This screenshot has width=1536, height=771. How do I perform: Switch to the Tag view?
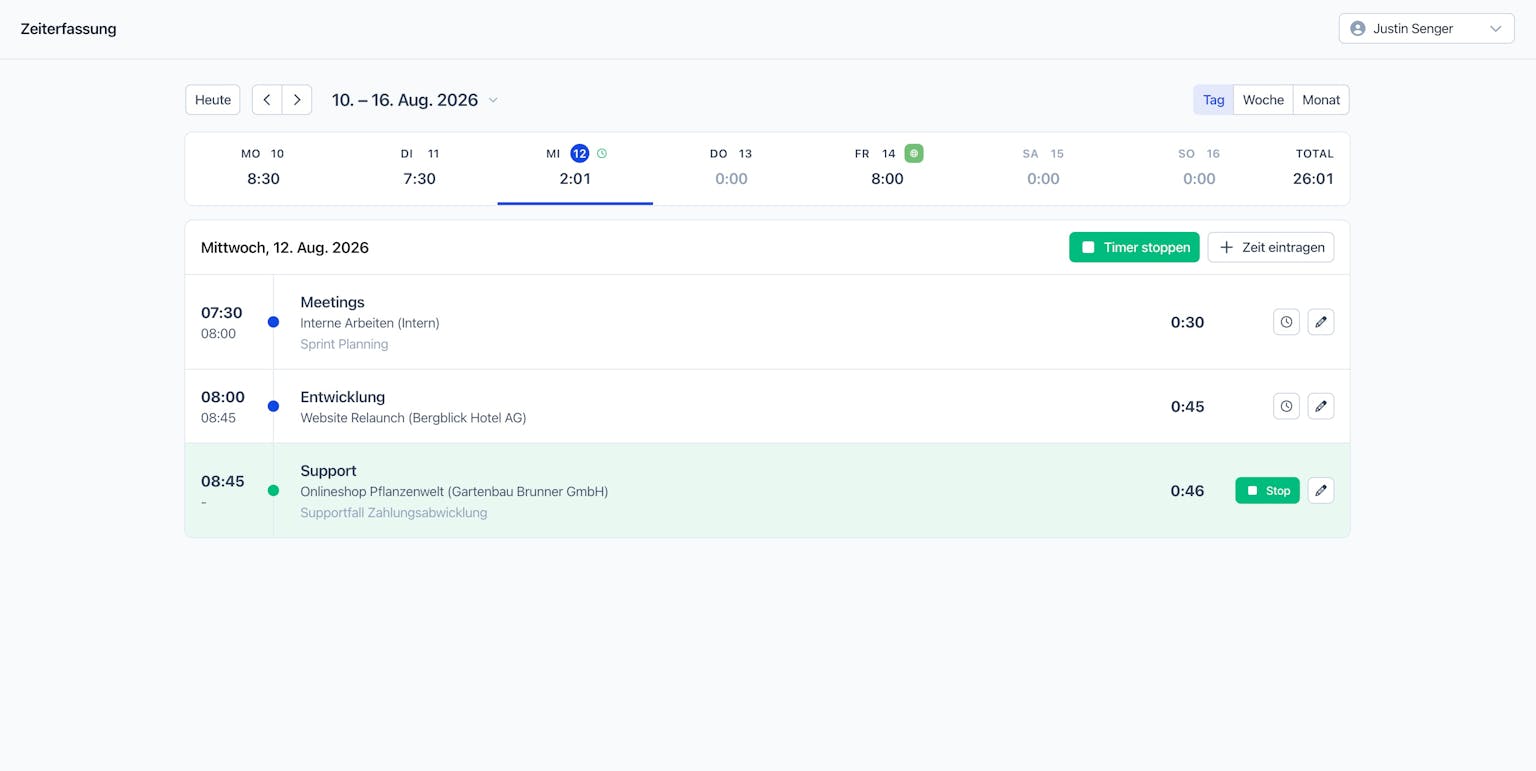pos(1214,100)
